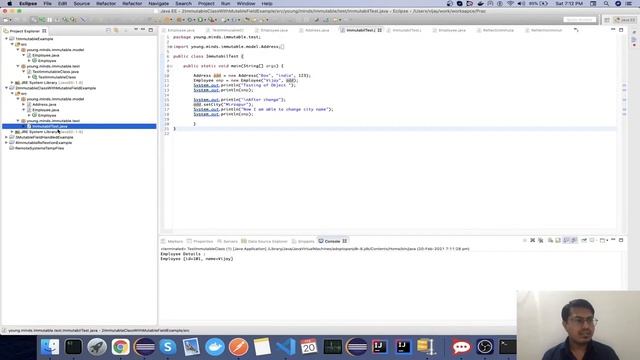Expand the 3MutableFieldHandledExample project
This screenshot has height=360, width=640.
point(7,137)
